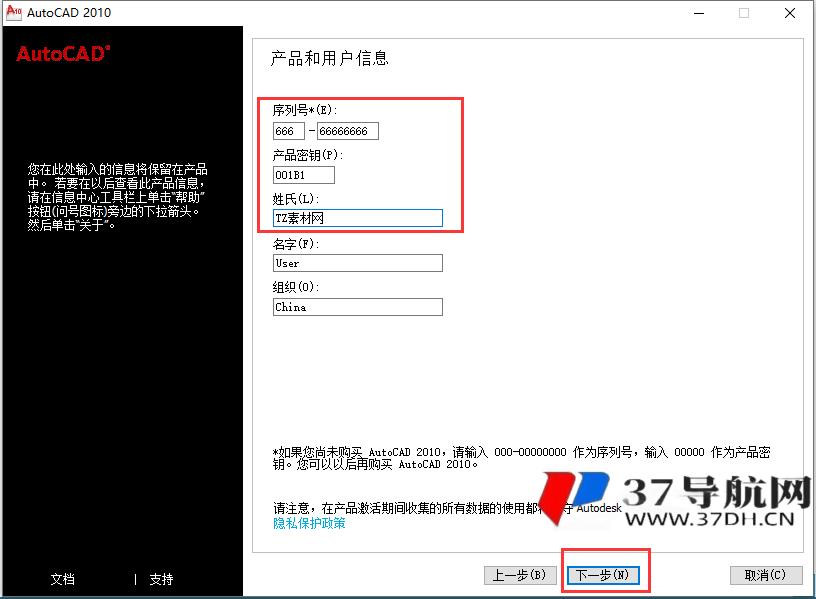
Task: Open the 文档 link in the sidebar footer
Action: tap(62, 580)
